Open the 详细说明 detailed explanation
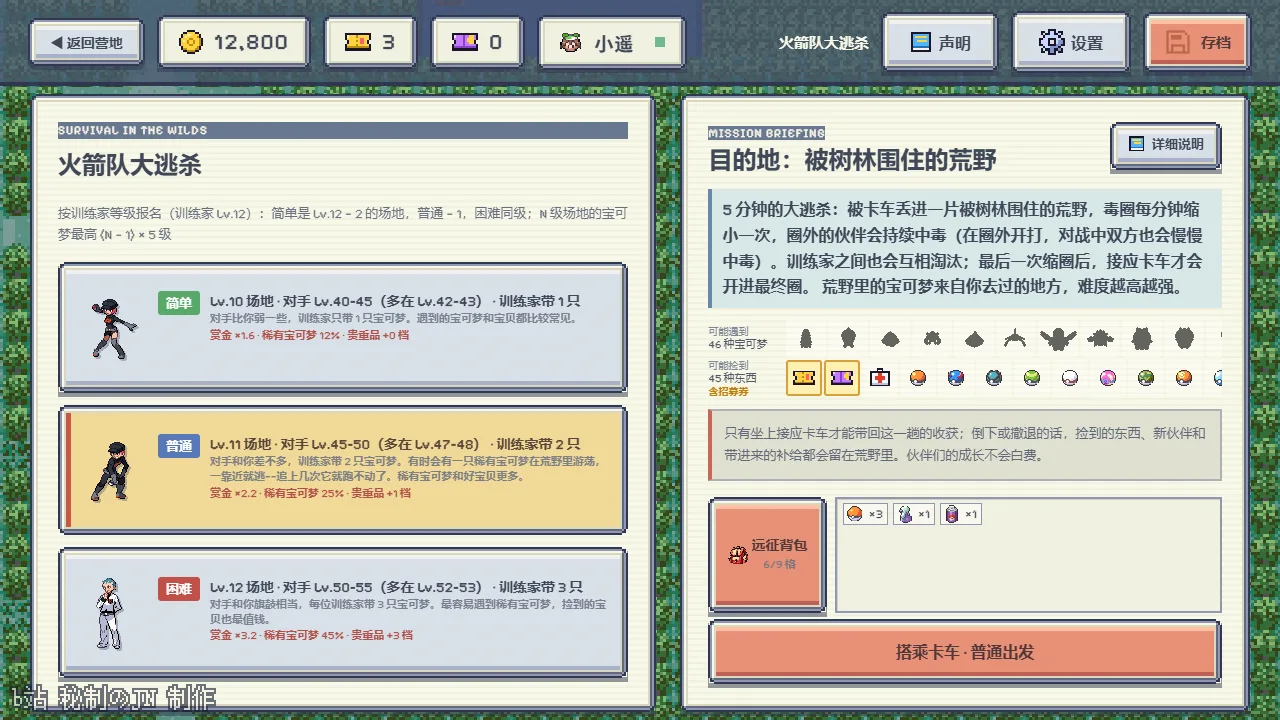 pyautogui.click(x=1165, y=145)
